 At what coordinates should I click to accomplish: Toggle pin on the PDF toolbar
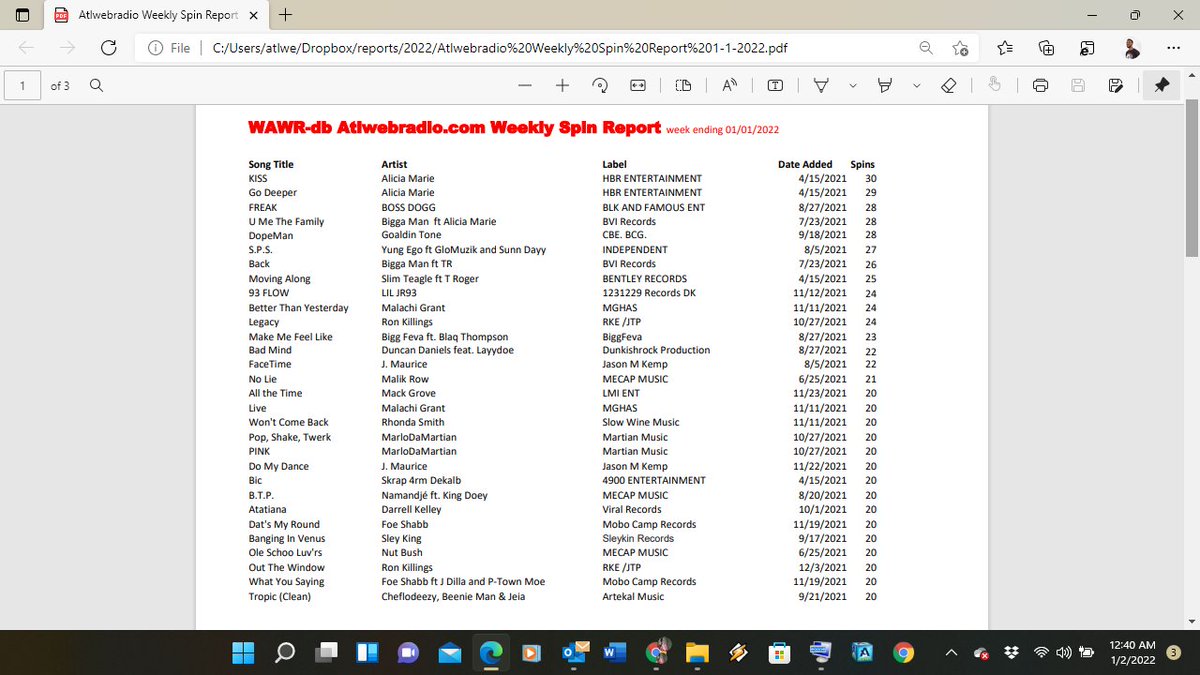point(1161,86)
